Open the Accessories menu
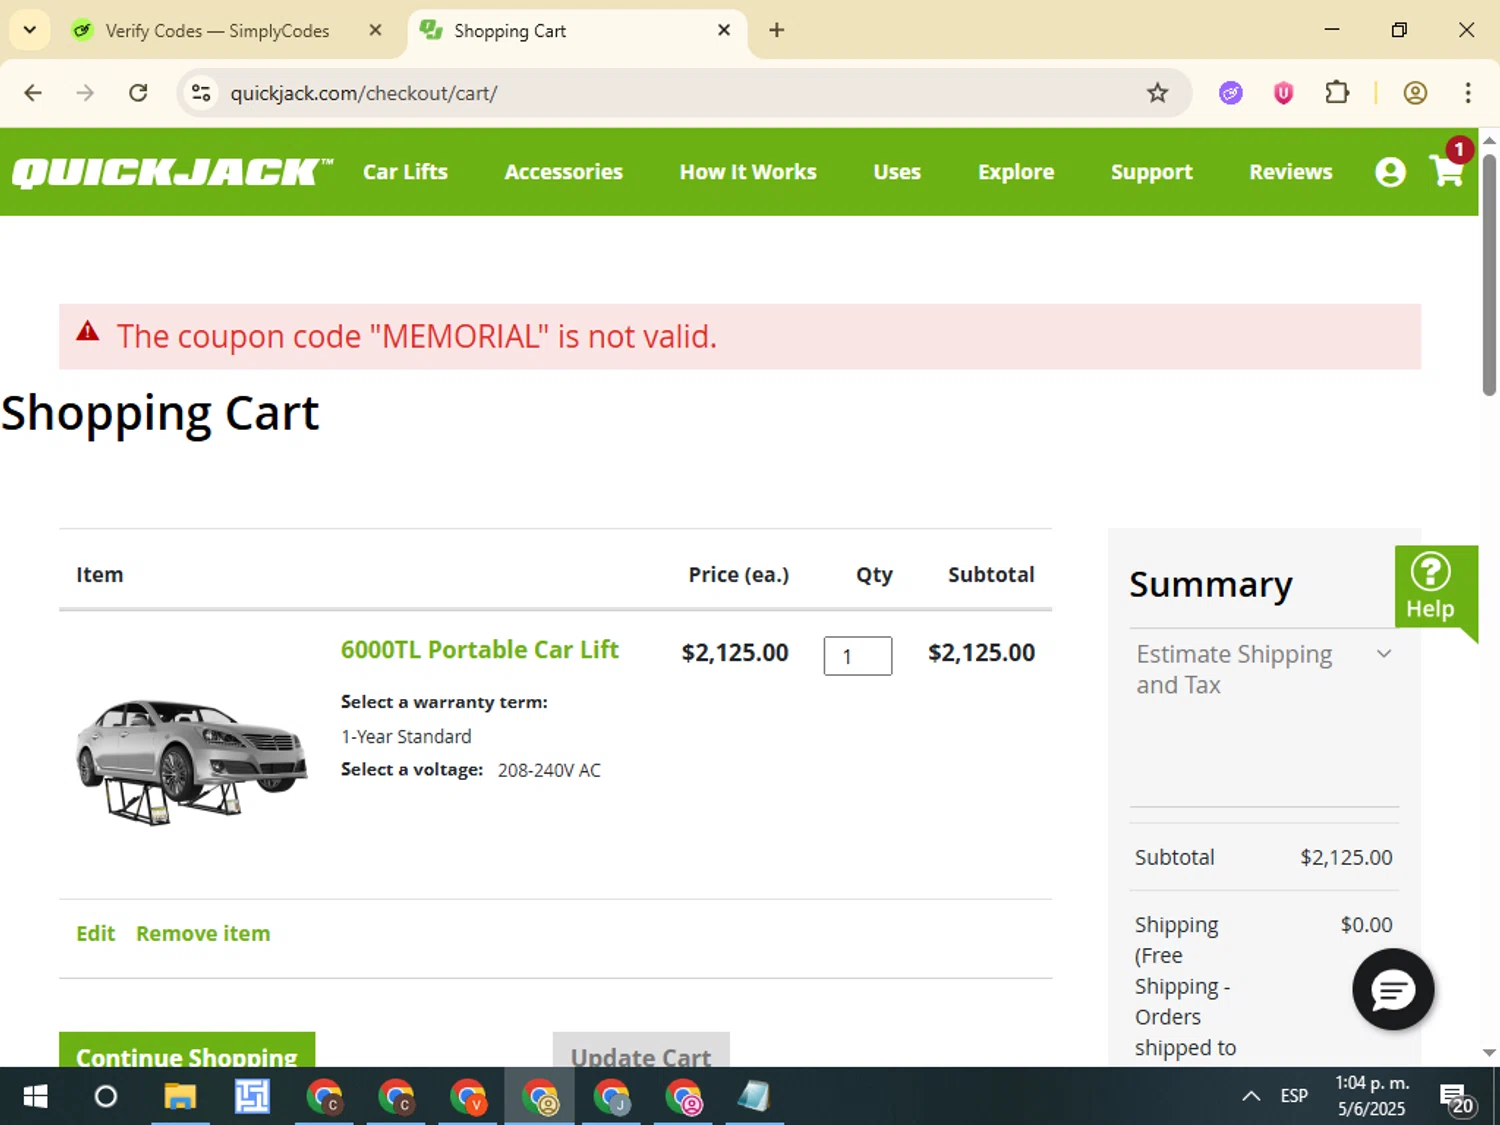Viewport: 1500px width, 1125px height. pyautogui.click(x=564, y=172)
